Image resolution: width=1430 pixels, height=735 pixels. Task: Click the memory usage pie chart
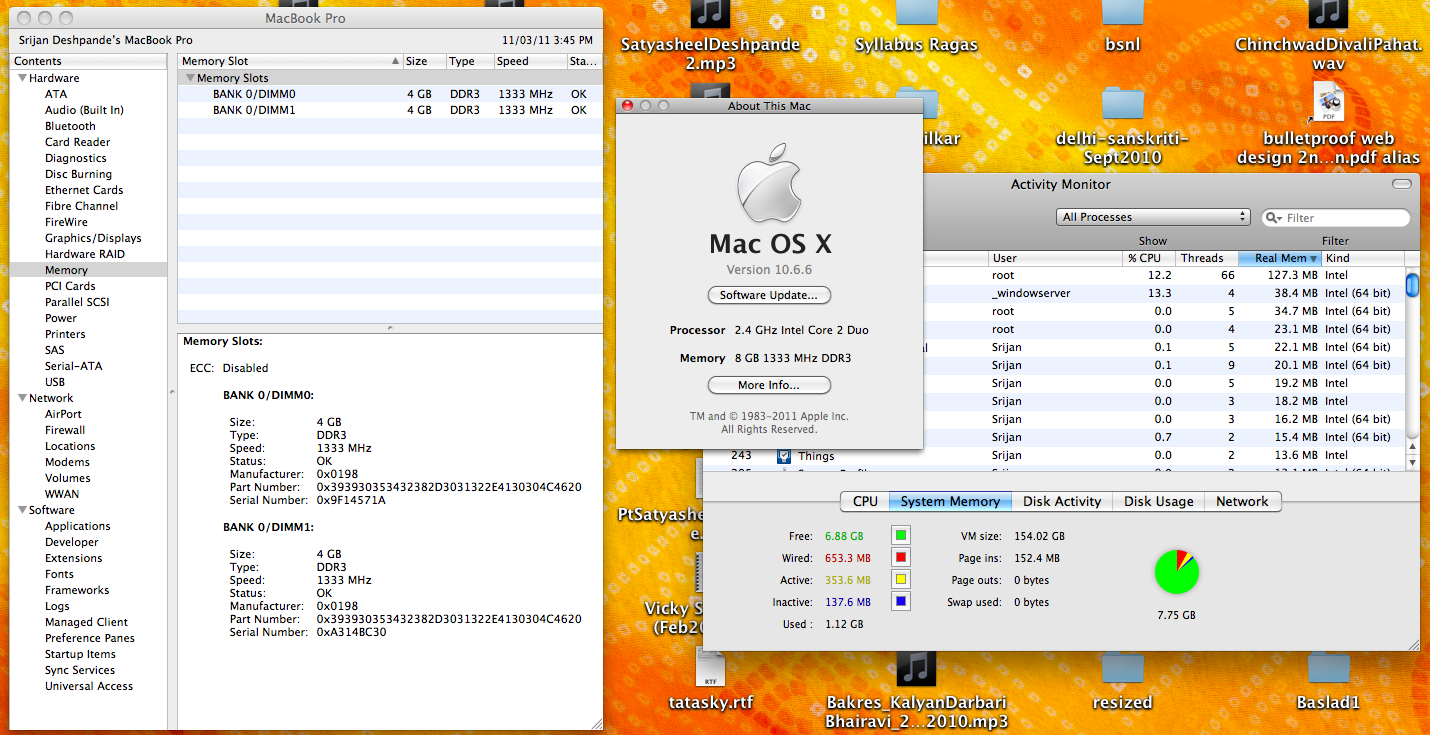point(1177,571)
